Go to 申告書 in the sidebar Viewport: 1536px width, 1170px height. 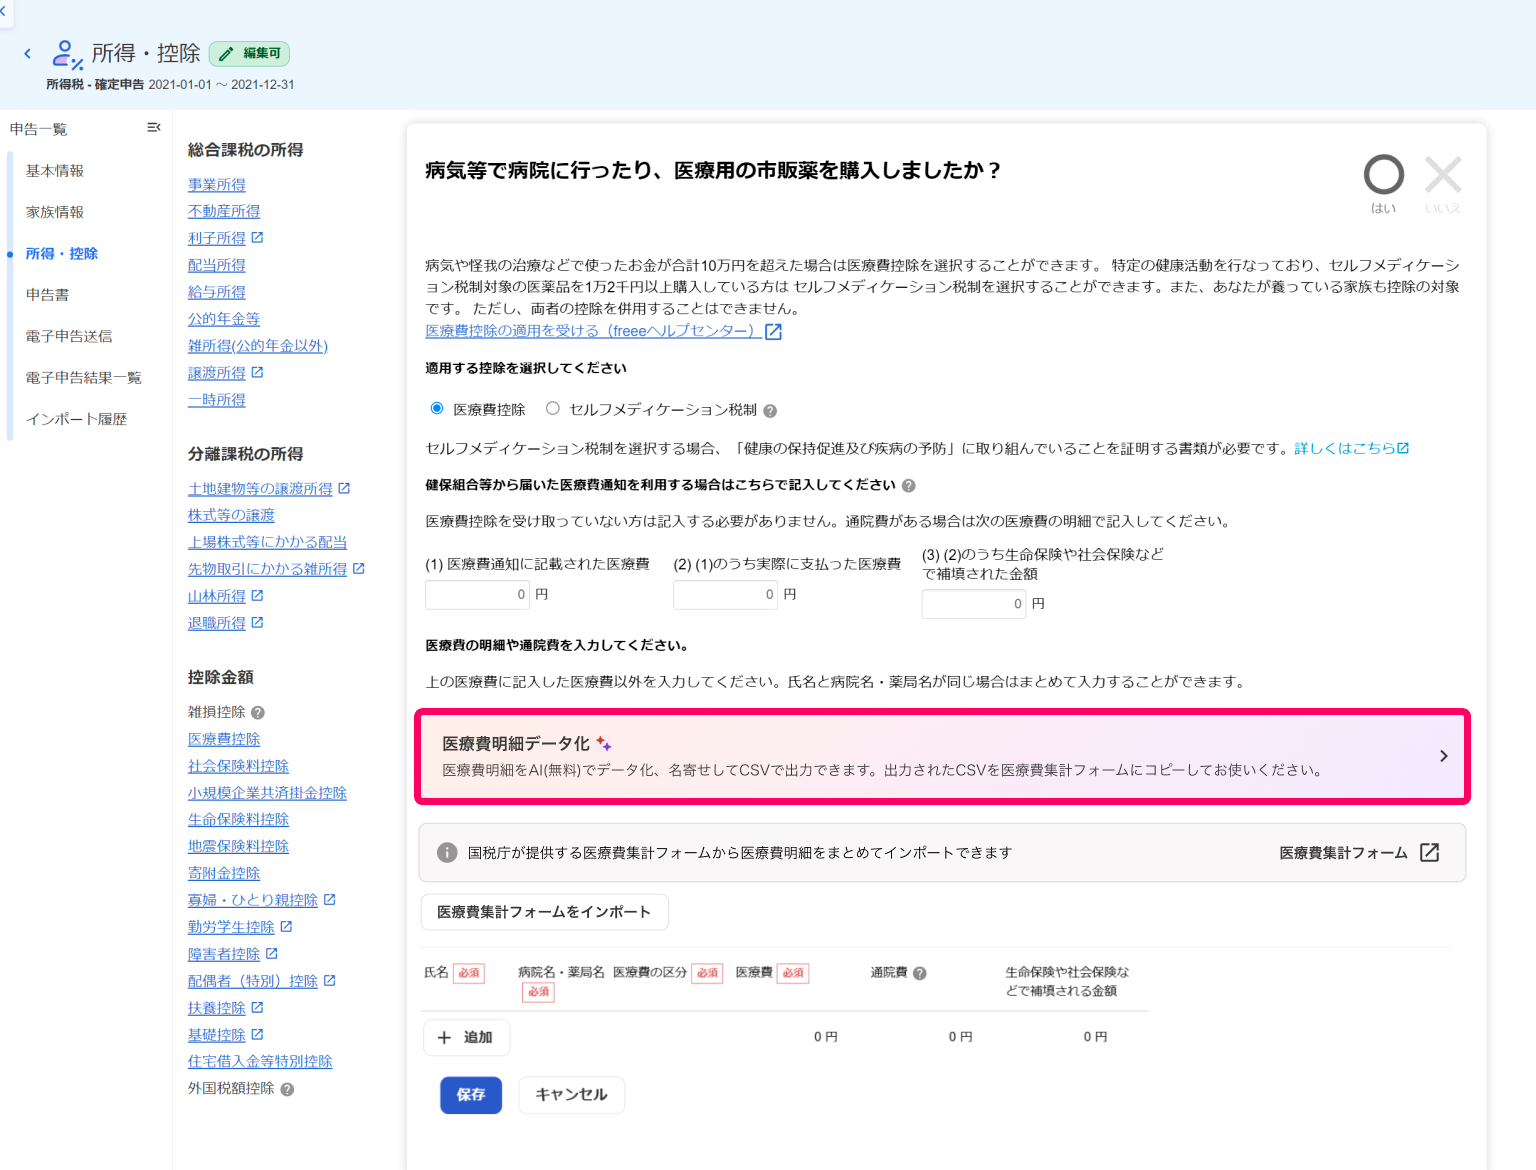coord(48,295)
